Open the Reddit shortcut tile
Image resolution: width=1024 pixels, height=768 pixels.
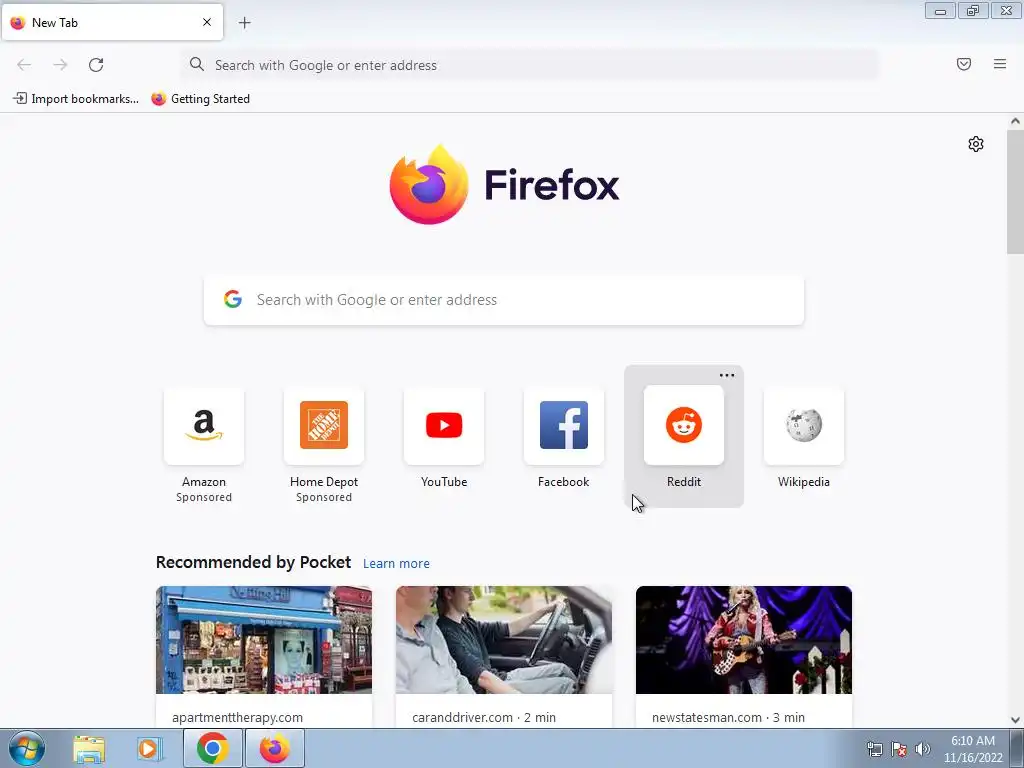click(x=684, y=425)
